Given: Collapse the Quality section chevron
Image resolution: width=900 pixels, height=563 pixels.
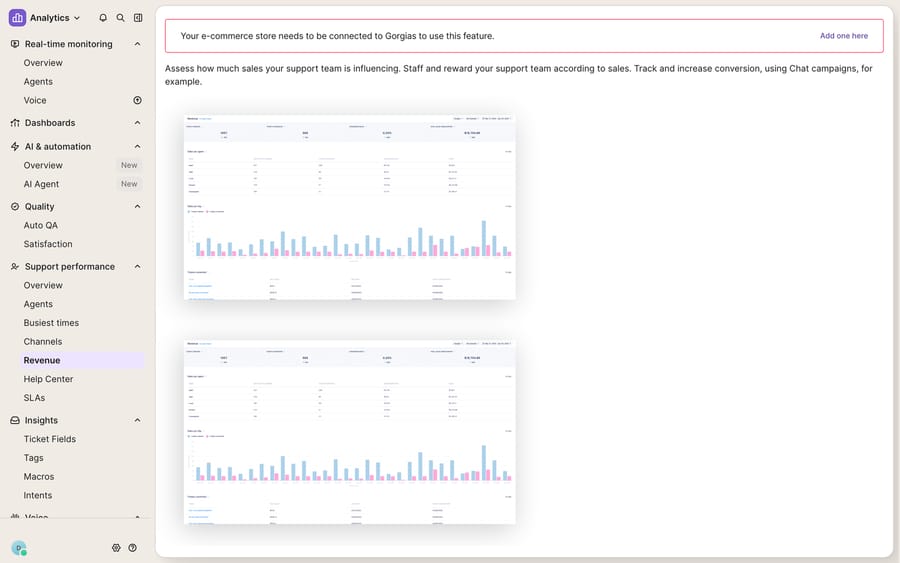Looking at the screenshot, I should click(x=138, y=207).
